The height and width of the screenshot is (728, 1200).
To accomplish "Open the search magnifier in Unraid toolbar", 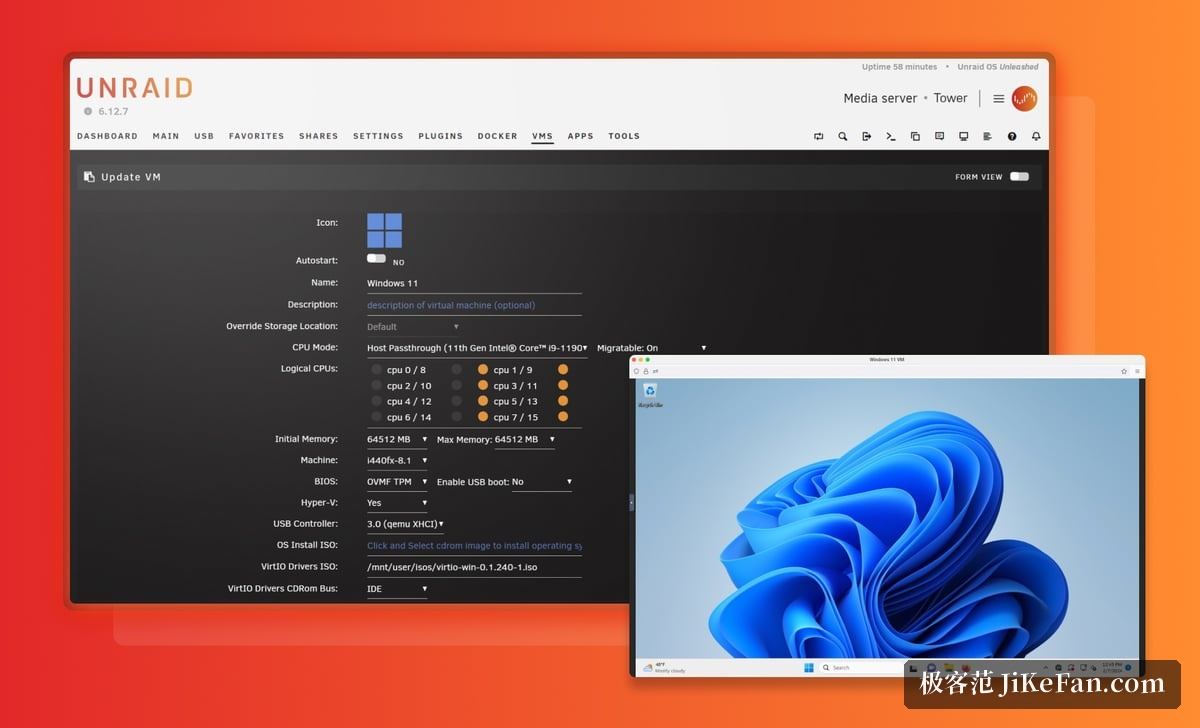I will click(x=843, y=136).
